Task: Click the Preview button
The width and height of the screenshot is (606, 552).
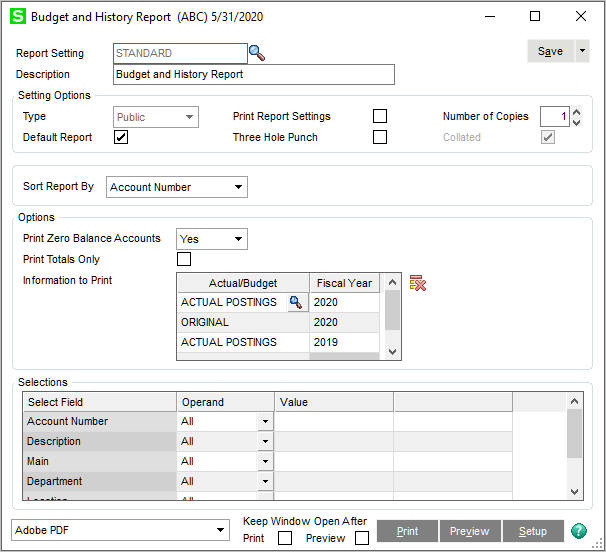Action: [x=469, y=531]
